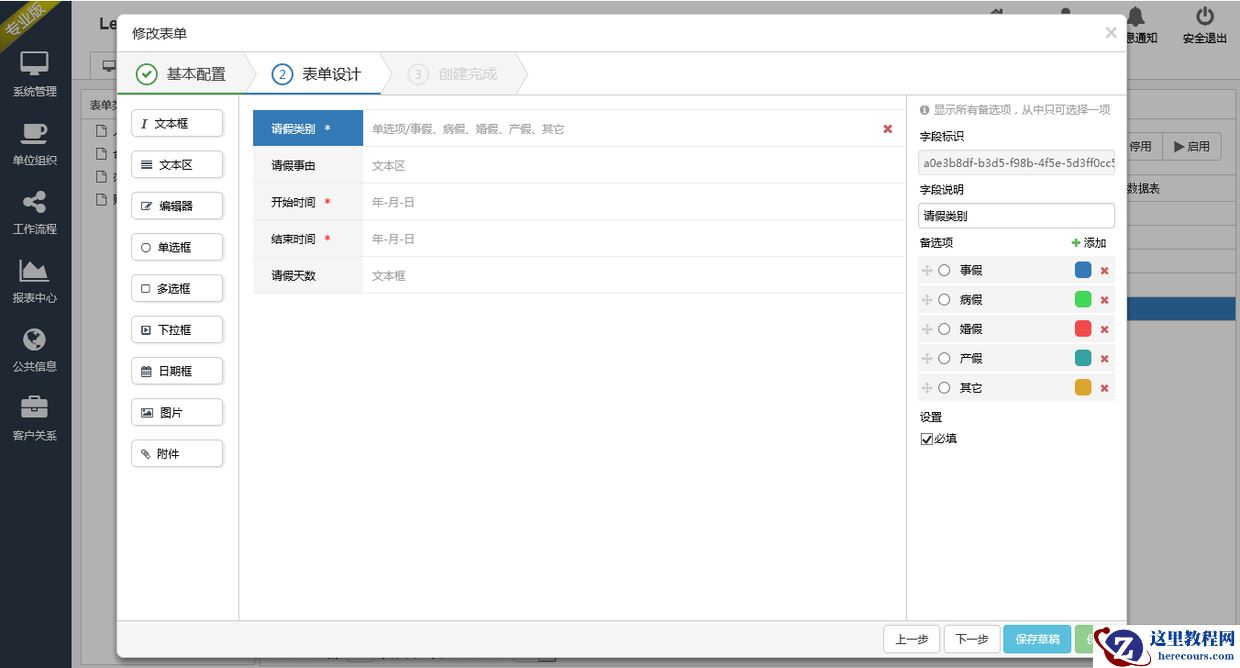
Task: Add a 下拉框 control to the form
Action: 177,330
